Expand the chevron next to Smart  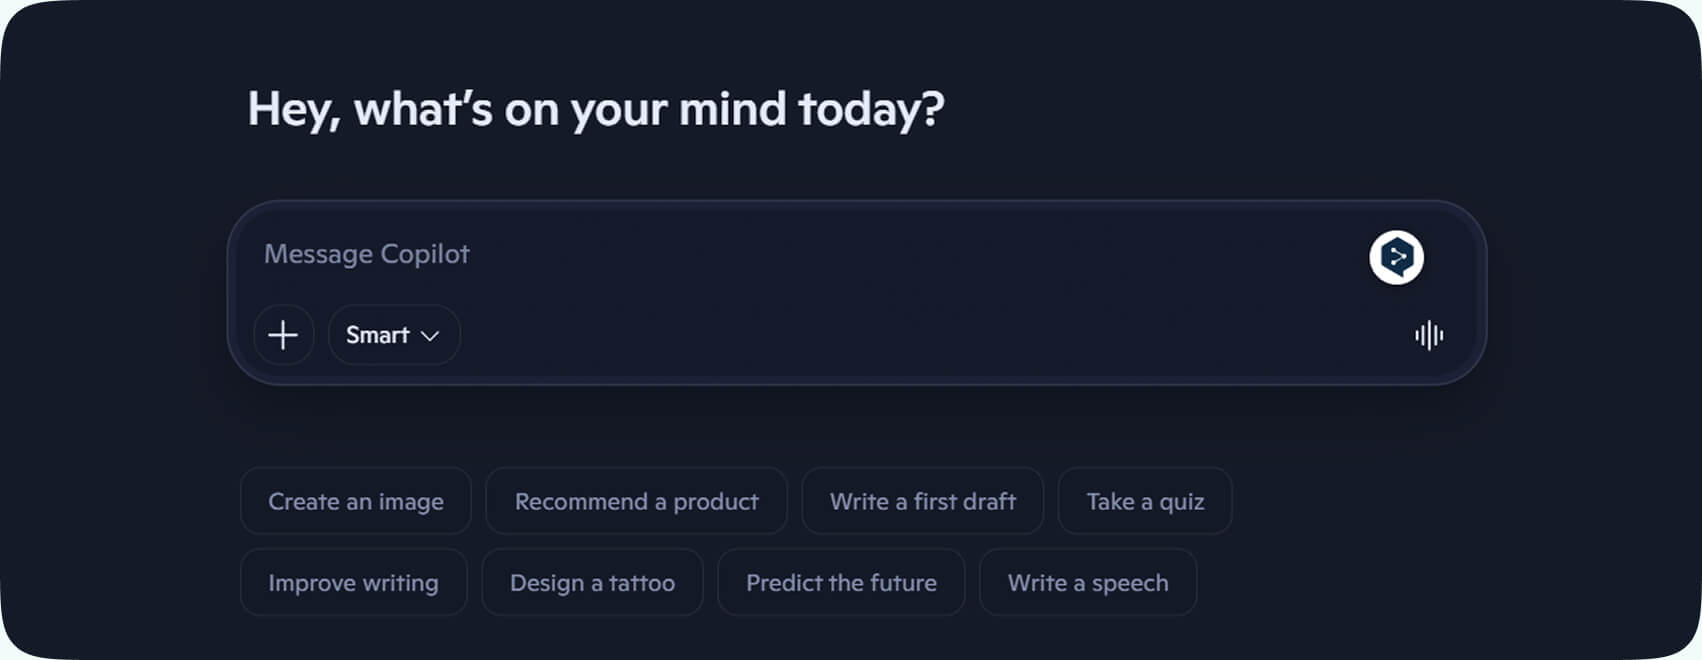point(430,336)
